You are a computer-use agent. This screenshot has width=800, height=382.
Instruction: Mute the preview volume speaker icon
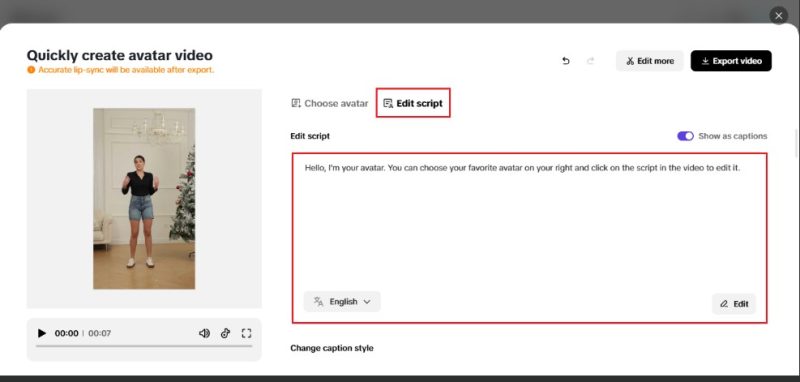pyautogui.click(x=204, y=334)
